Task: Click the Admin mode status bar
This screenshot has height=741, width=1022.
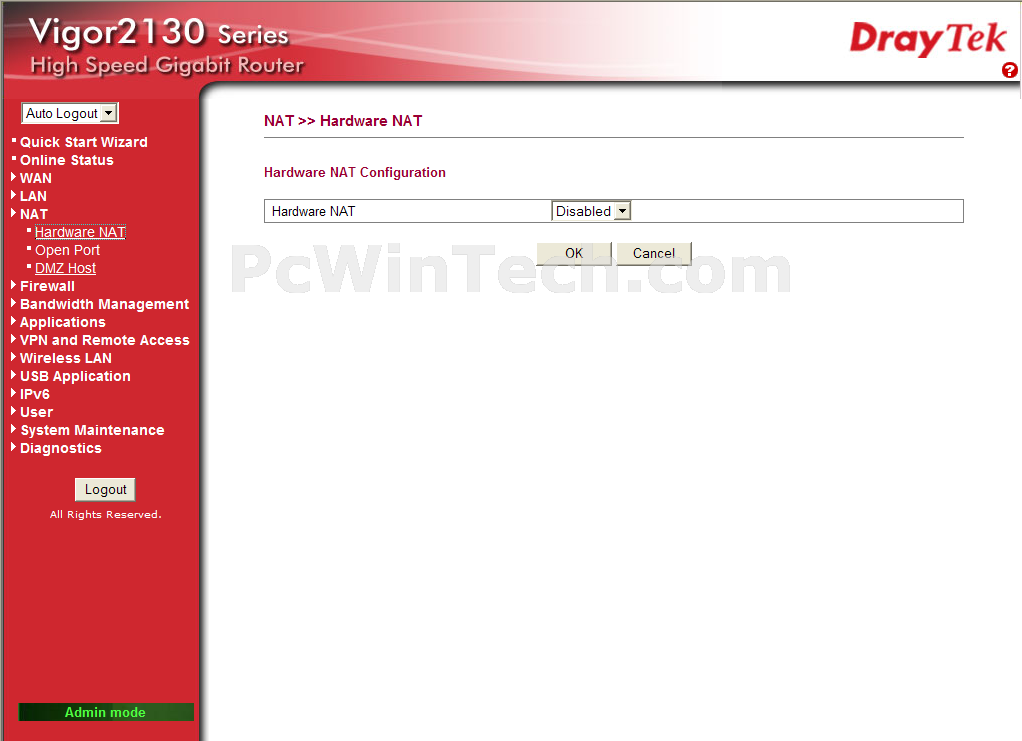Action: click(x=106, y=712)
